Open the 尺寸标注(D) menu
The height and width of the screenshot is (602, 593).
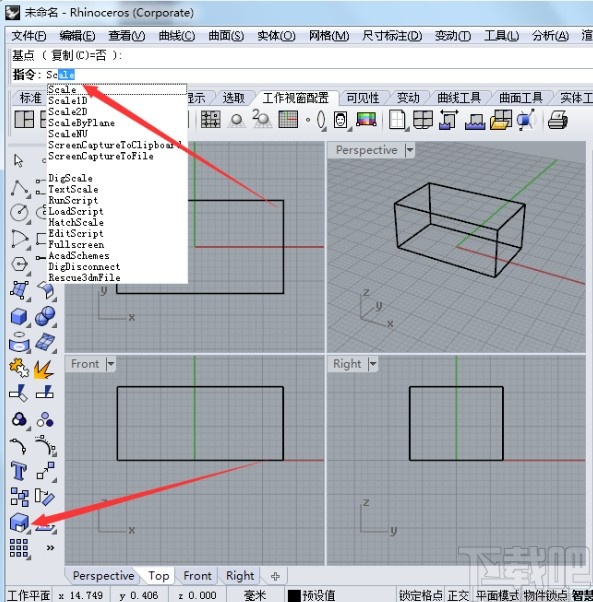[x=392, y=36]
